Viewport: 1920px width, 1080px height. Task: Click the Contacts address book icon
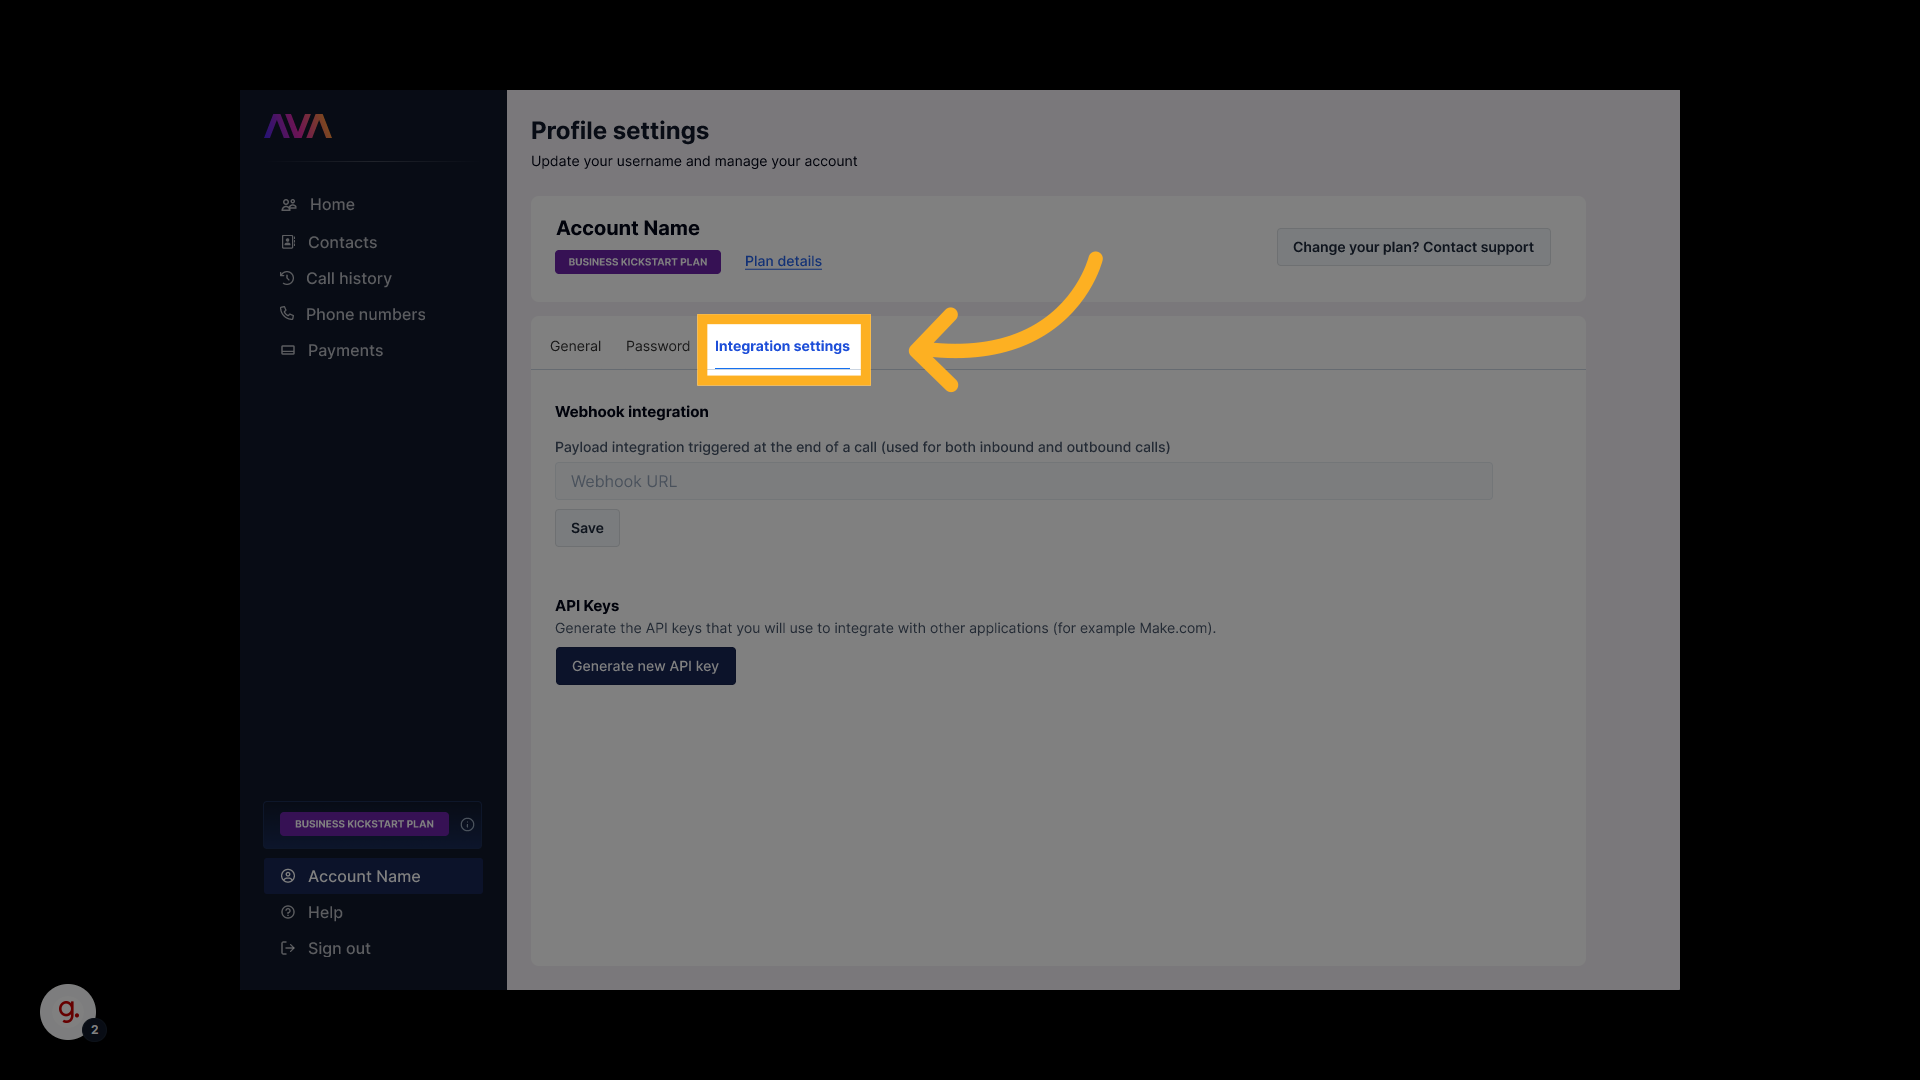coord(288,242)
